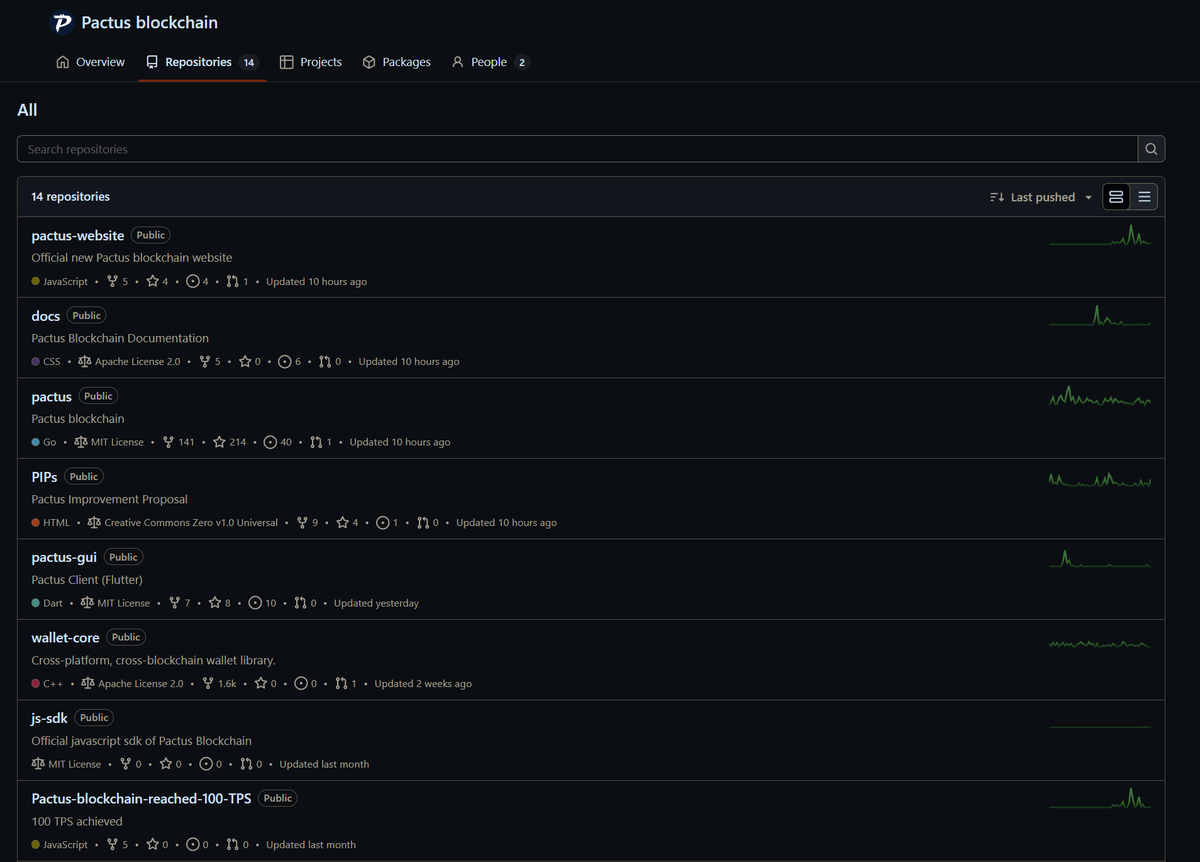
Task: Open the People tab
Action: tap(490, 62)
